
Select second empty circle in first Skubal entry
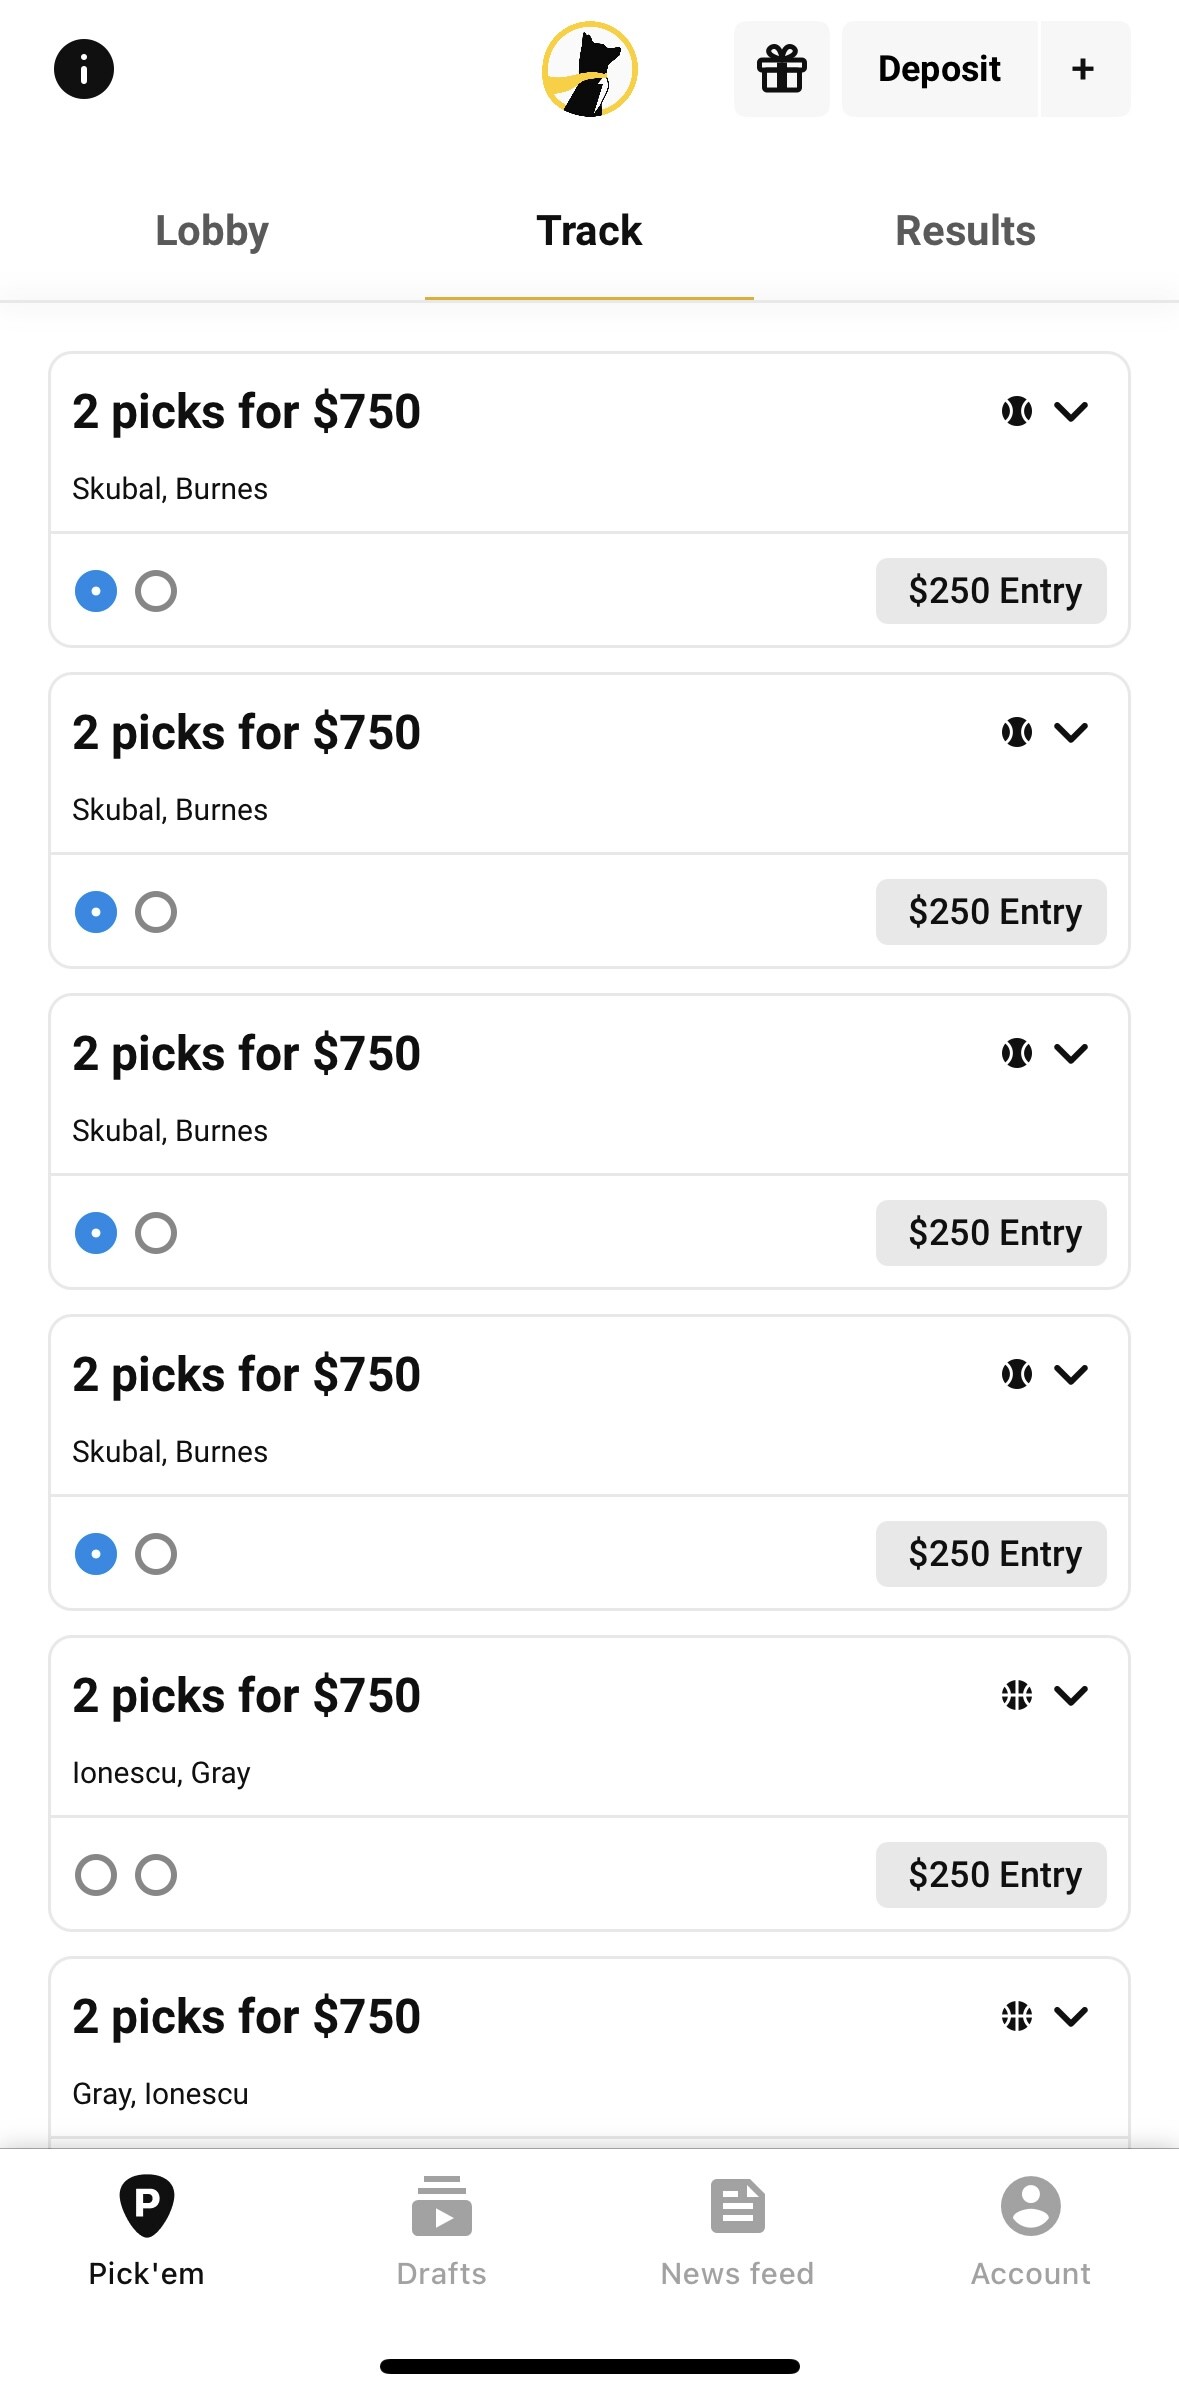click(156, 591)
